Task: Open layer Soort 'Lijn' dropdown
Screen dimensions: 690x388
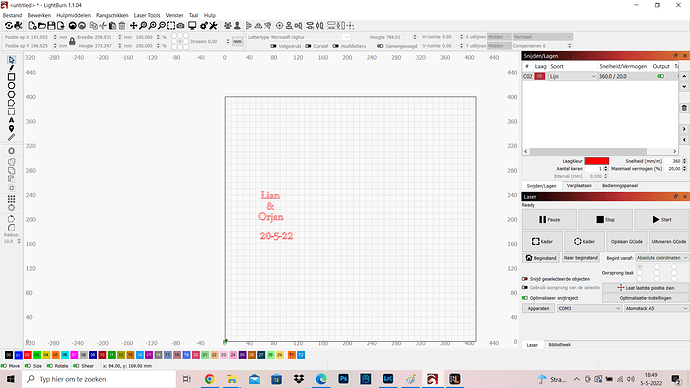Action: pos(573,77)
